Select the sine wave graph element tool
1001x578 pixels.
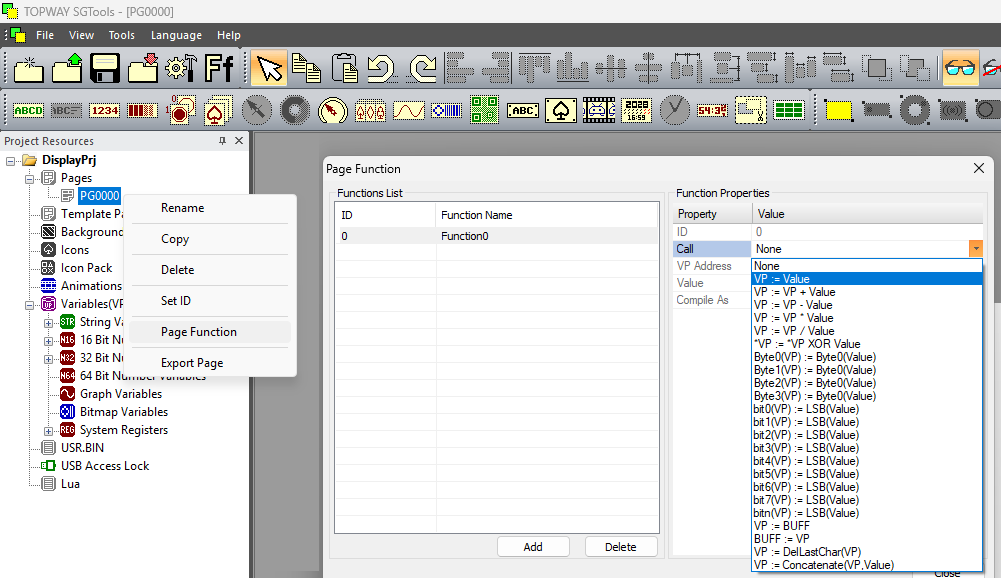408,110
